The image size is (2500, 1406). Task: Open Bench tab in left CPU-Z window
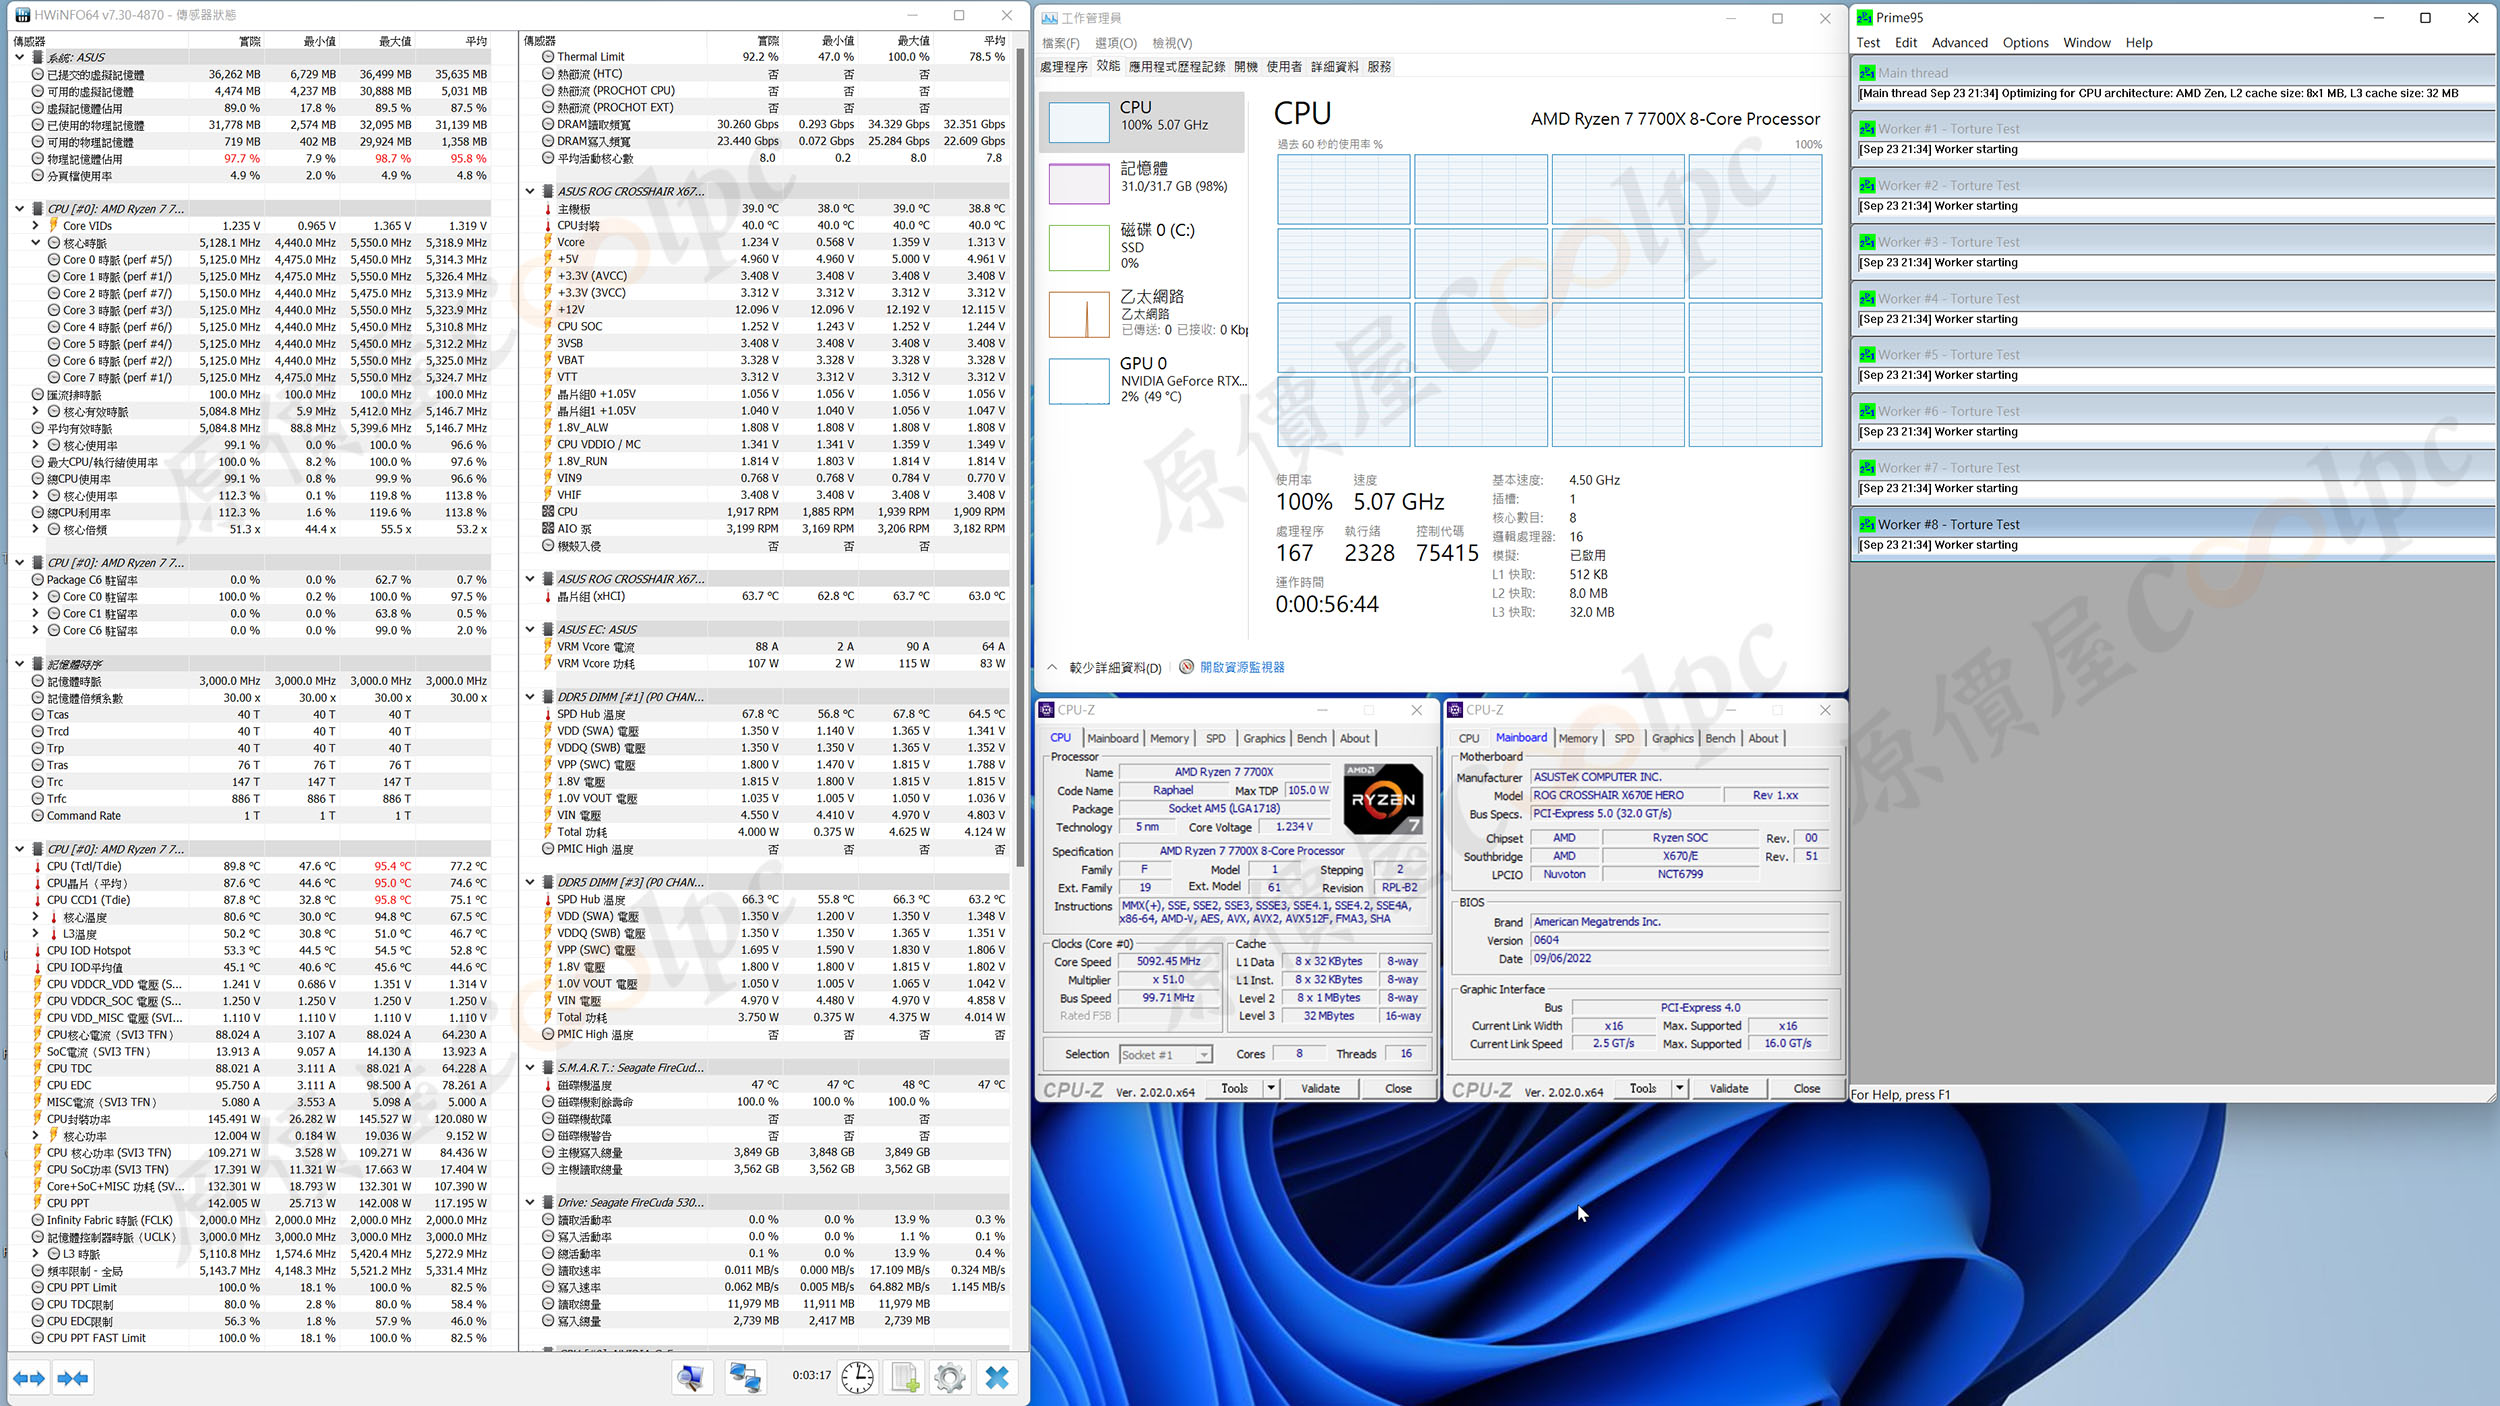tap(1311, 738)
